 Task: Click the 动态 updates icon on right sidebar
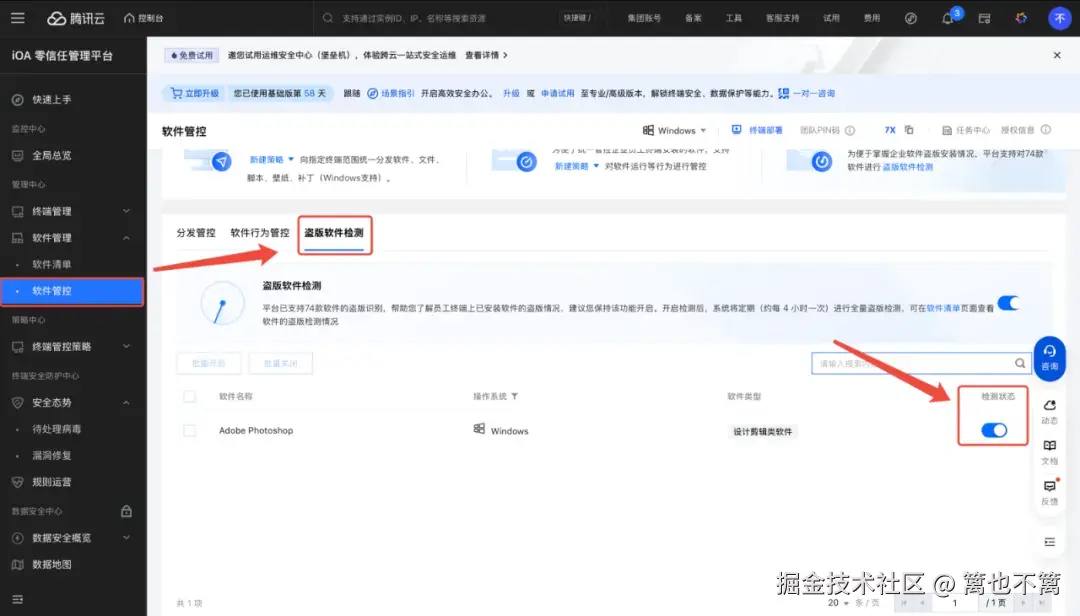pyautogui.click(x=1049, y=409)
